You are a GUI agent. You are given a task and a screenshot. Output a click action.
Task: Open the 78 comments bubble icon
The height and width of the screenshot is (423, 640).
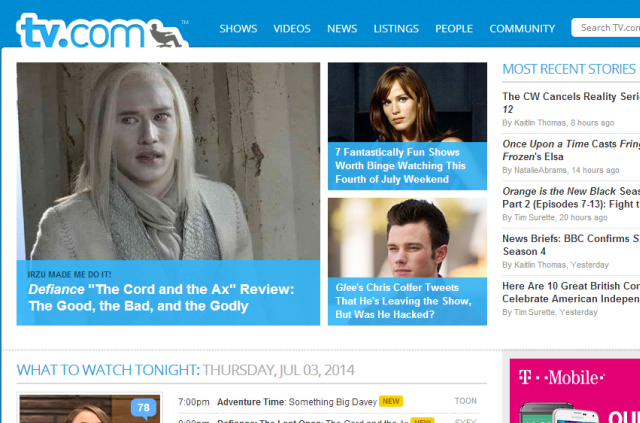(x=143, y=408)
